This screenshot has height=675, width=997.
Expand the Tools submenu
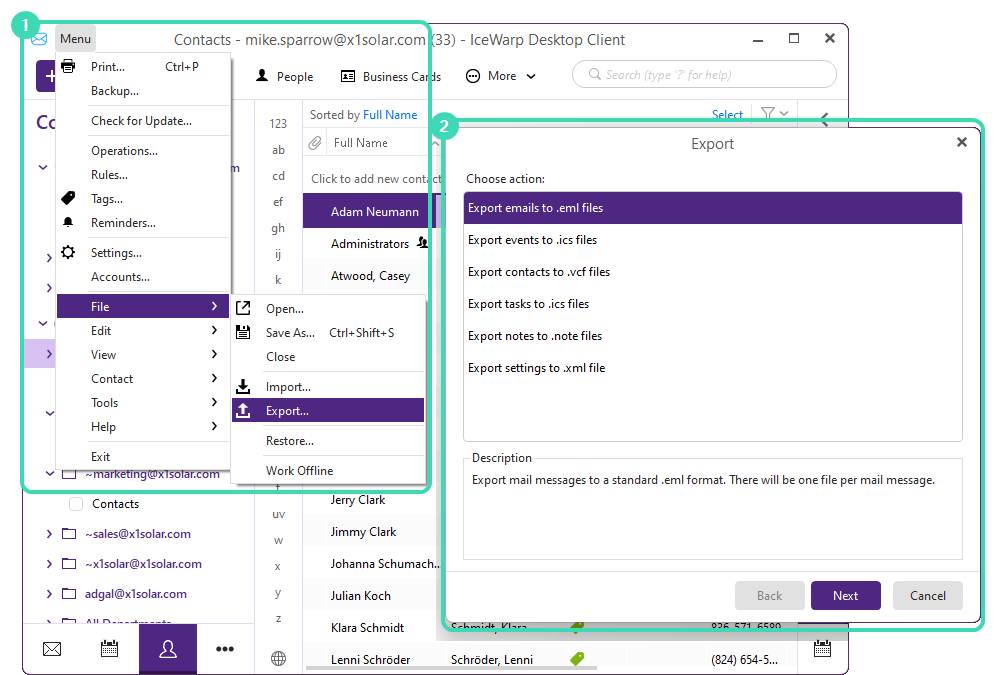(143, 402)
